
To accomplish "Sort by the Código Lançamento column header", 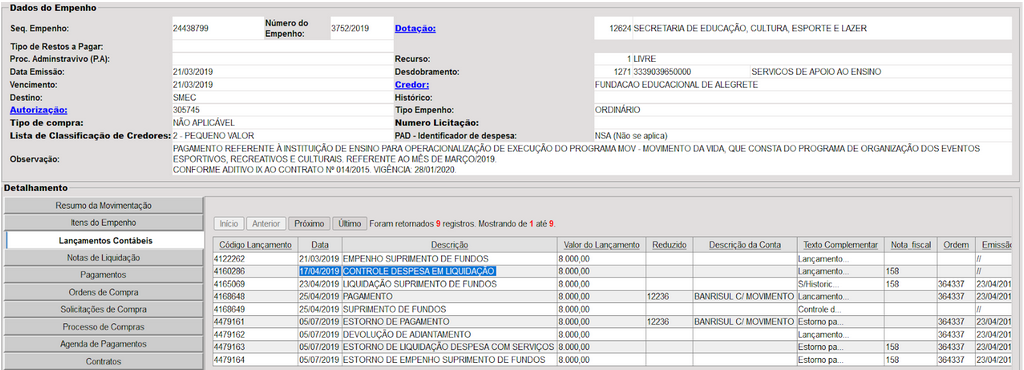I will tap(255, 245).
